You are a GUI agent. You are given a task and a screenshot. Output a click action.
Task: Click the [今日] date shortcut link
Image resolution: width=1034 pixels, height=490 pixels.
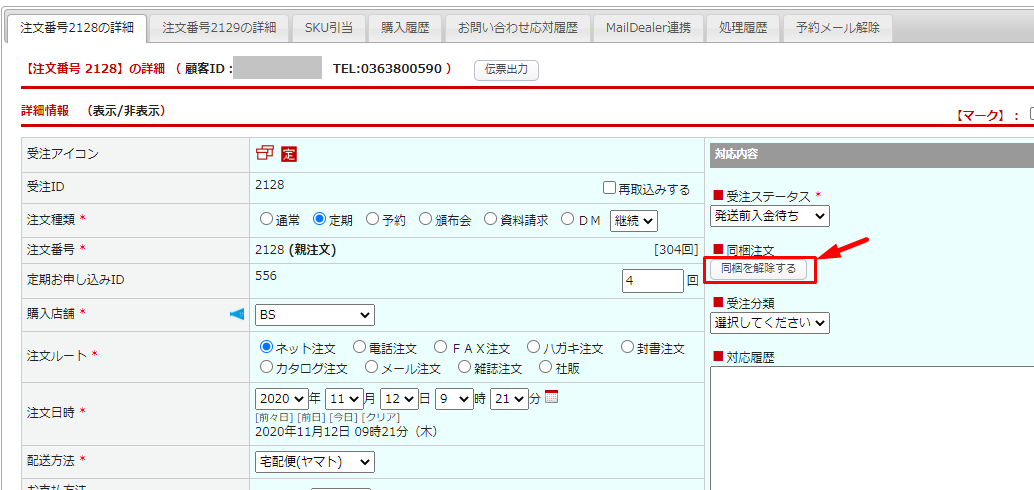click(x=344, y=417)
